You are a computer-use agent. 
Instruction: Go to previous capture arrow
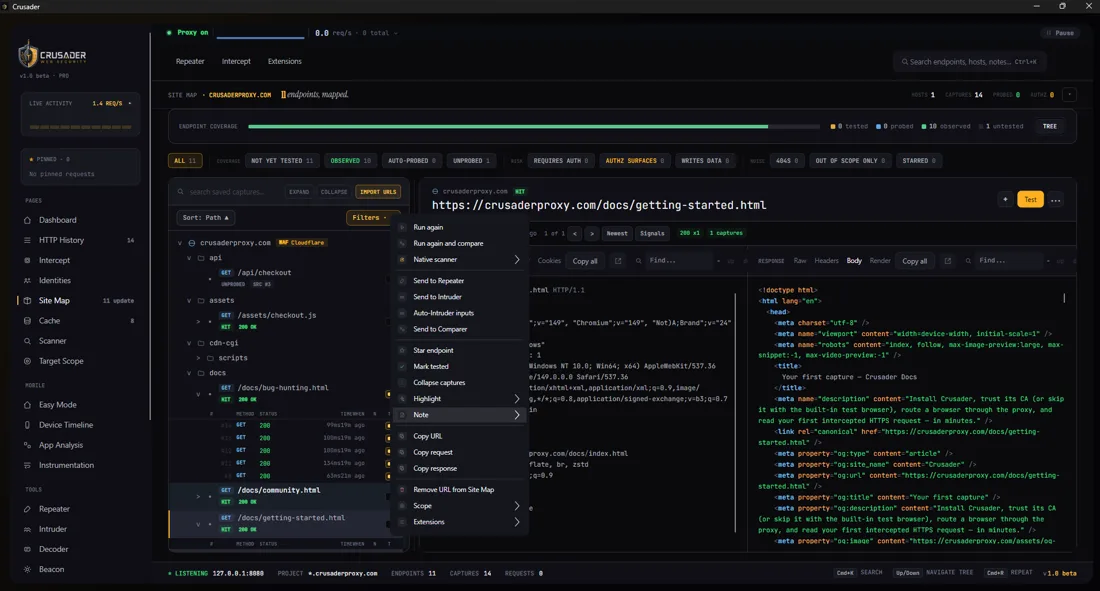click(575, 233)
